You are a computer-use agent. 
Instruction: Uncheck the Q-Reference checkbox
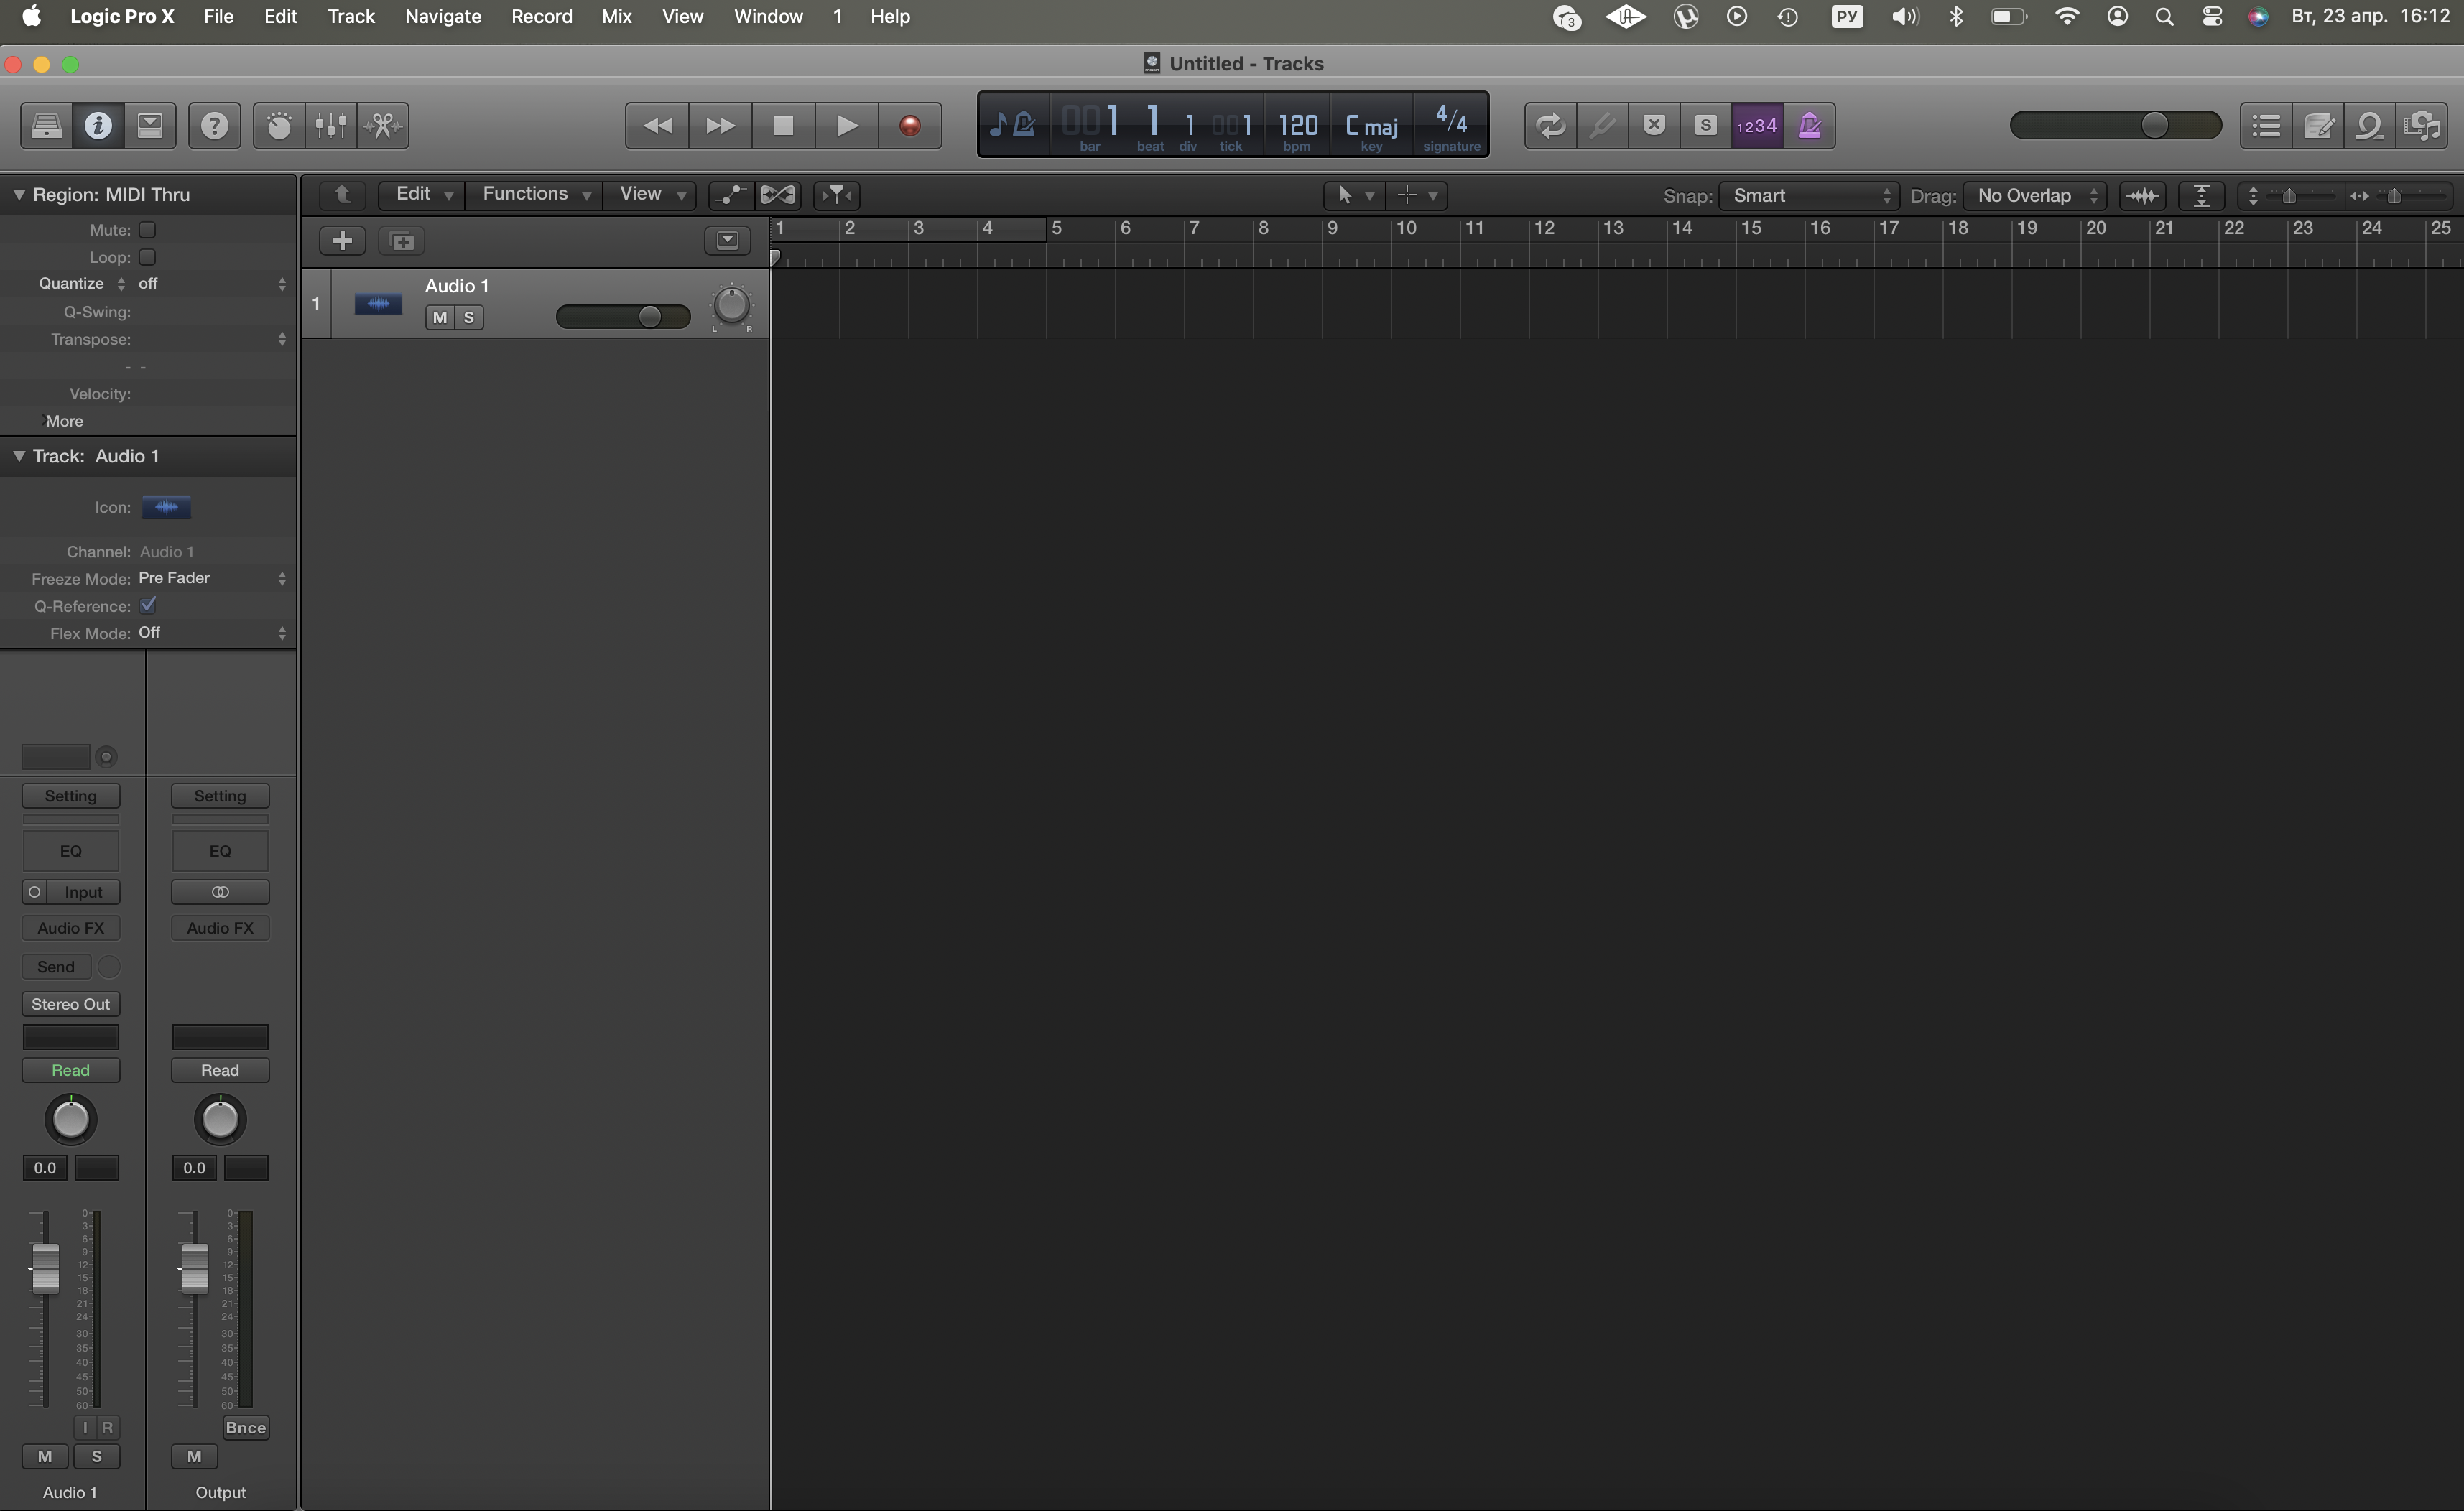tap(148, 605)
